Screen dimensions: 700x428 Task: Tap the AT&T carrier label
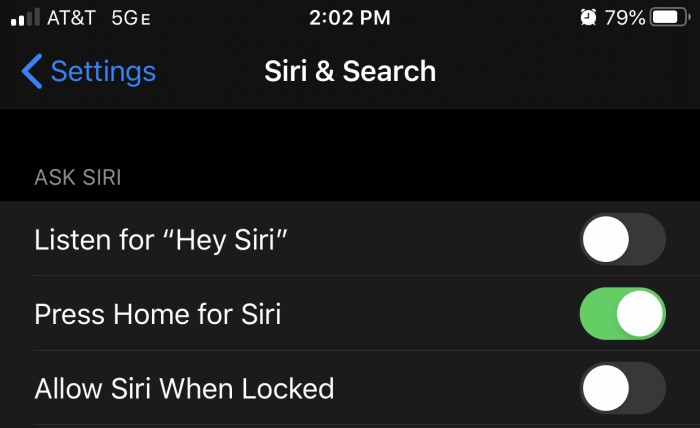71,18
